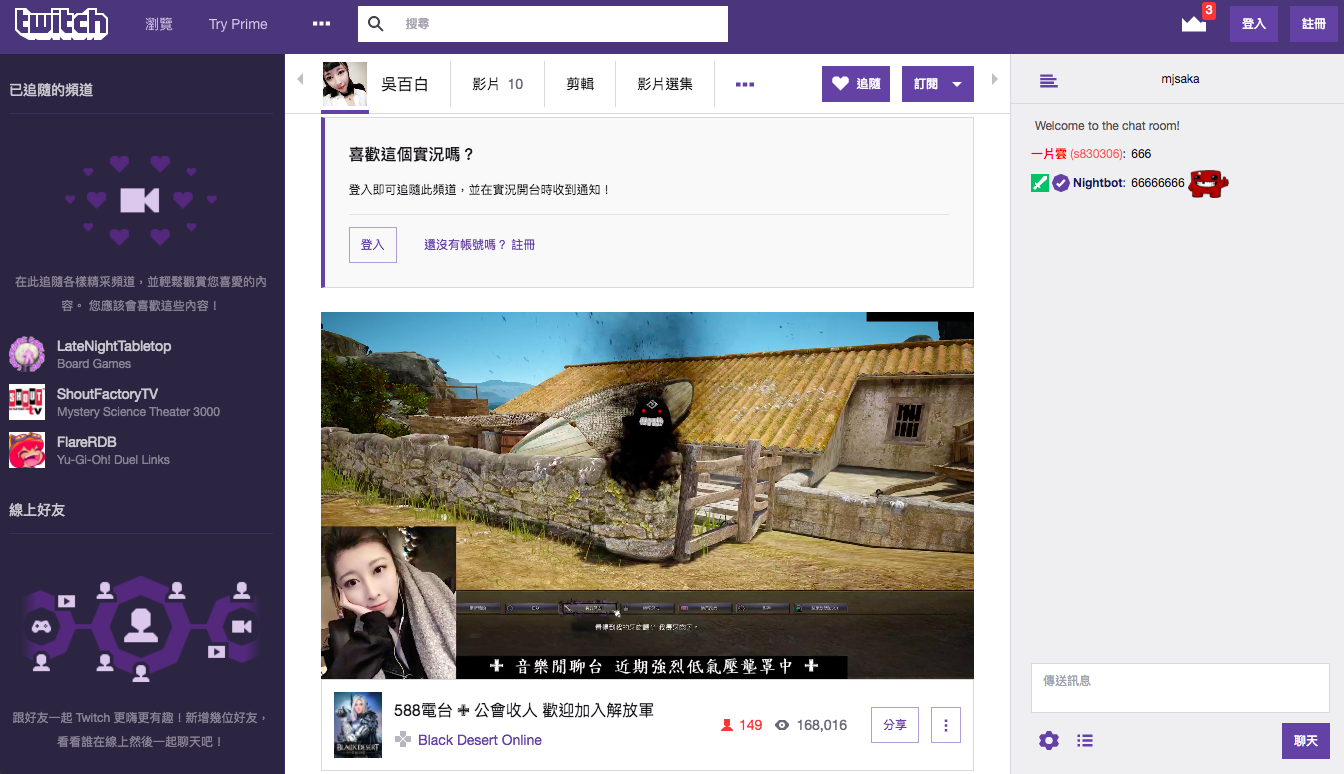Show the chat viewer list icon

1085,740
